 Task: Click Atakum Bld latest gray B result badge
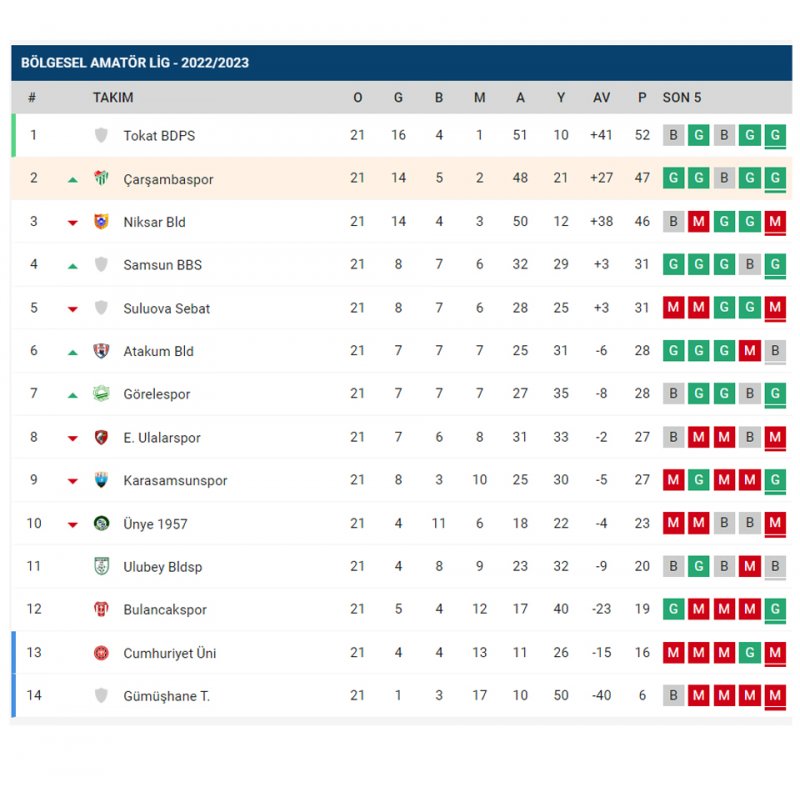click(x=775, y=351)
